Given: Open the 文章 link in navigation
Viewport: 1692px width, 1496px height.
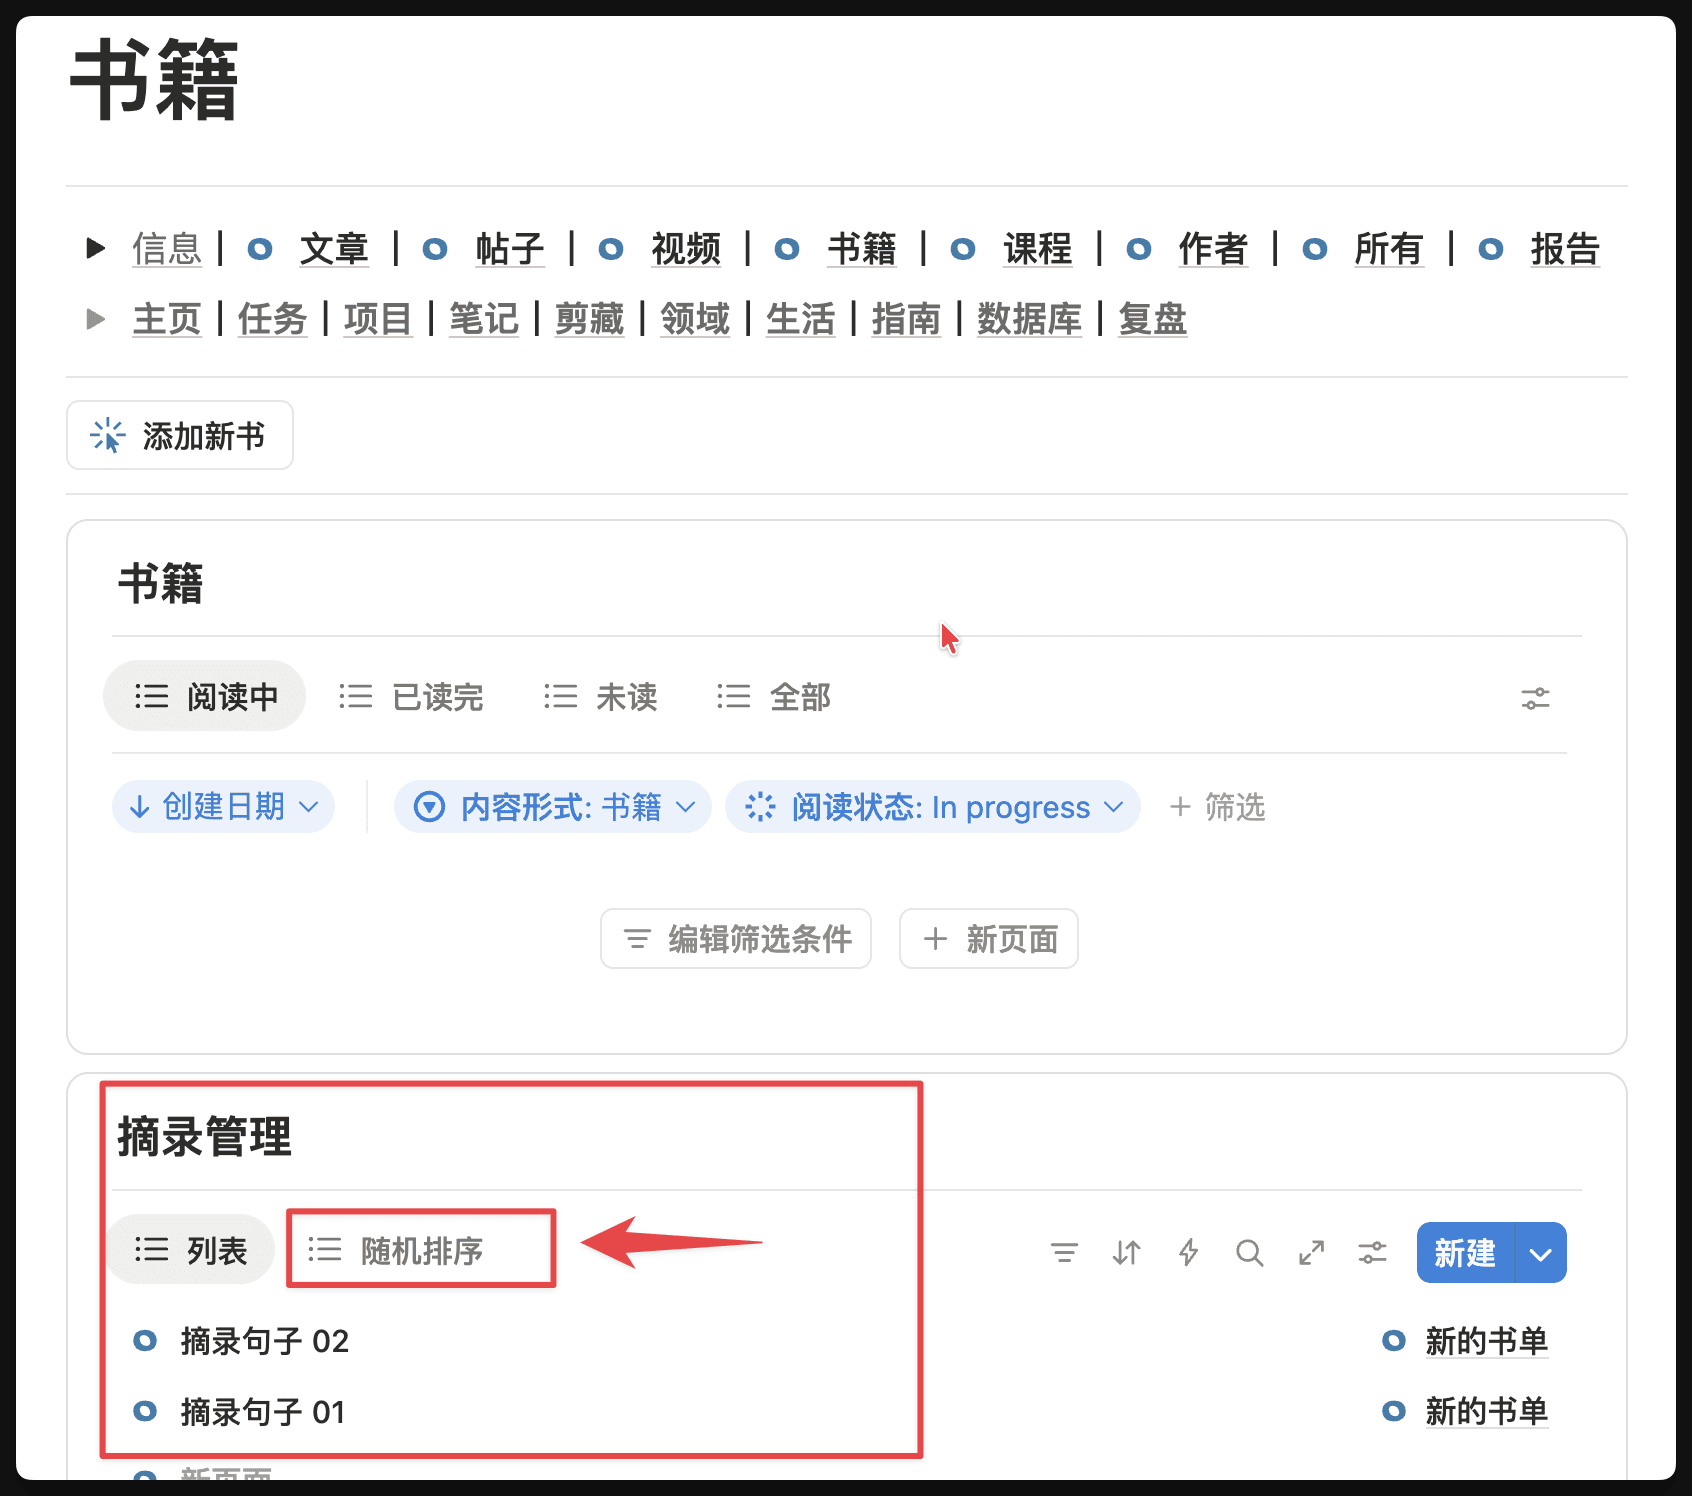Looking at the screenshot, I should (x=334, y=248).
